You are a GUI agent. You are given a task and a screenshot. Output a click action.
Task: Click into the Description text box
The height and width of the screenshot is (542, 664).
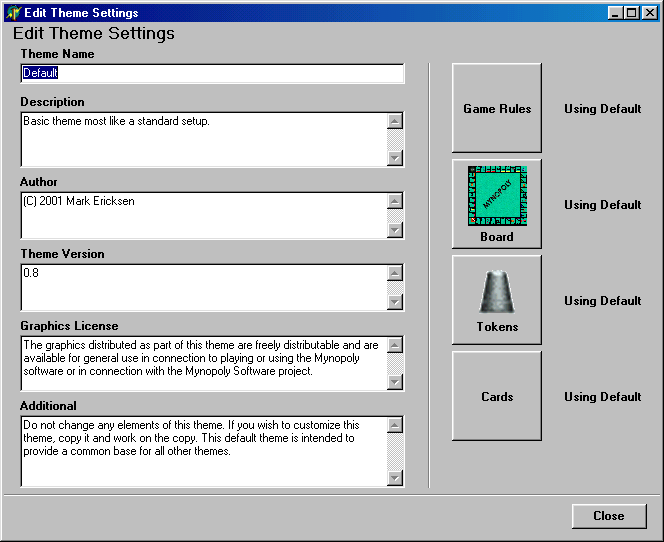(203, 139)
